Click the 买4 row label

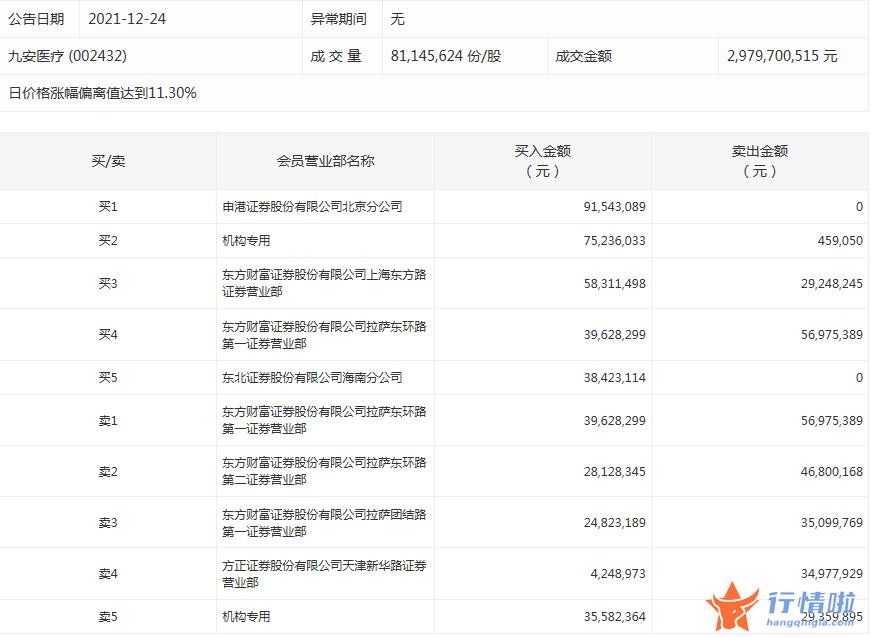tap(108, 335)
